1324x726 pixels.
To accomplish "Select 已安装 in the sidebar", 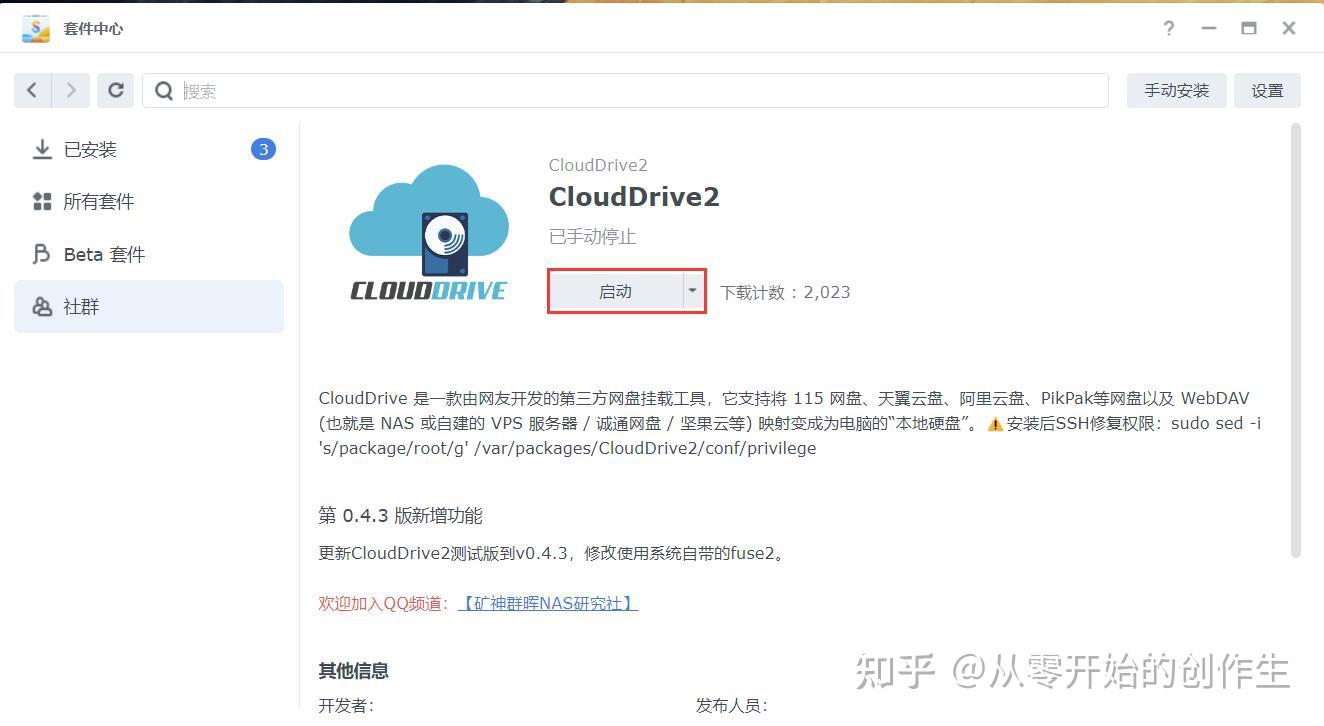I will point(149,149).
